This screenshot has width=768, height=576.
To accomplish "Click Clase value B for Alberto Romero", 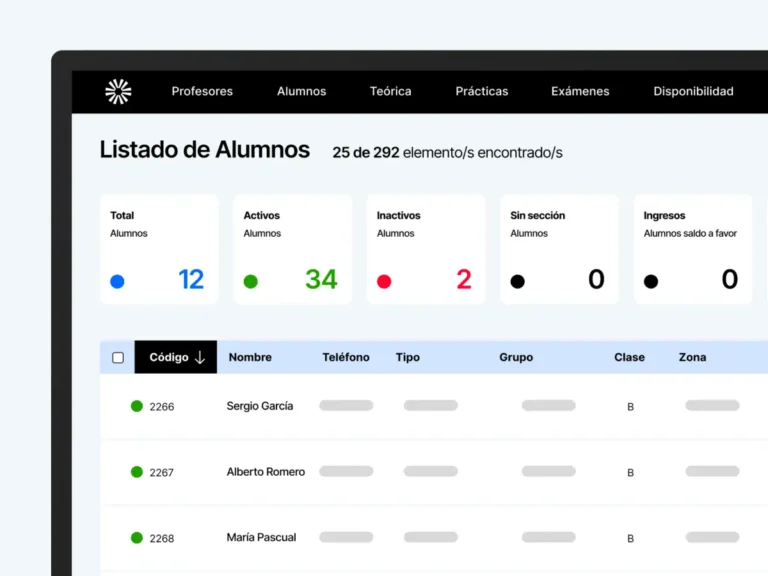I will point(630,473).
